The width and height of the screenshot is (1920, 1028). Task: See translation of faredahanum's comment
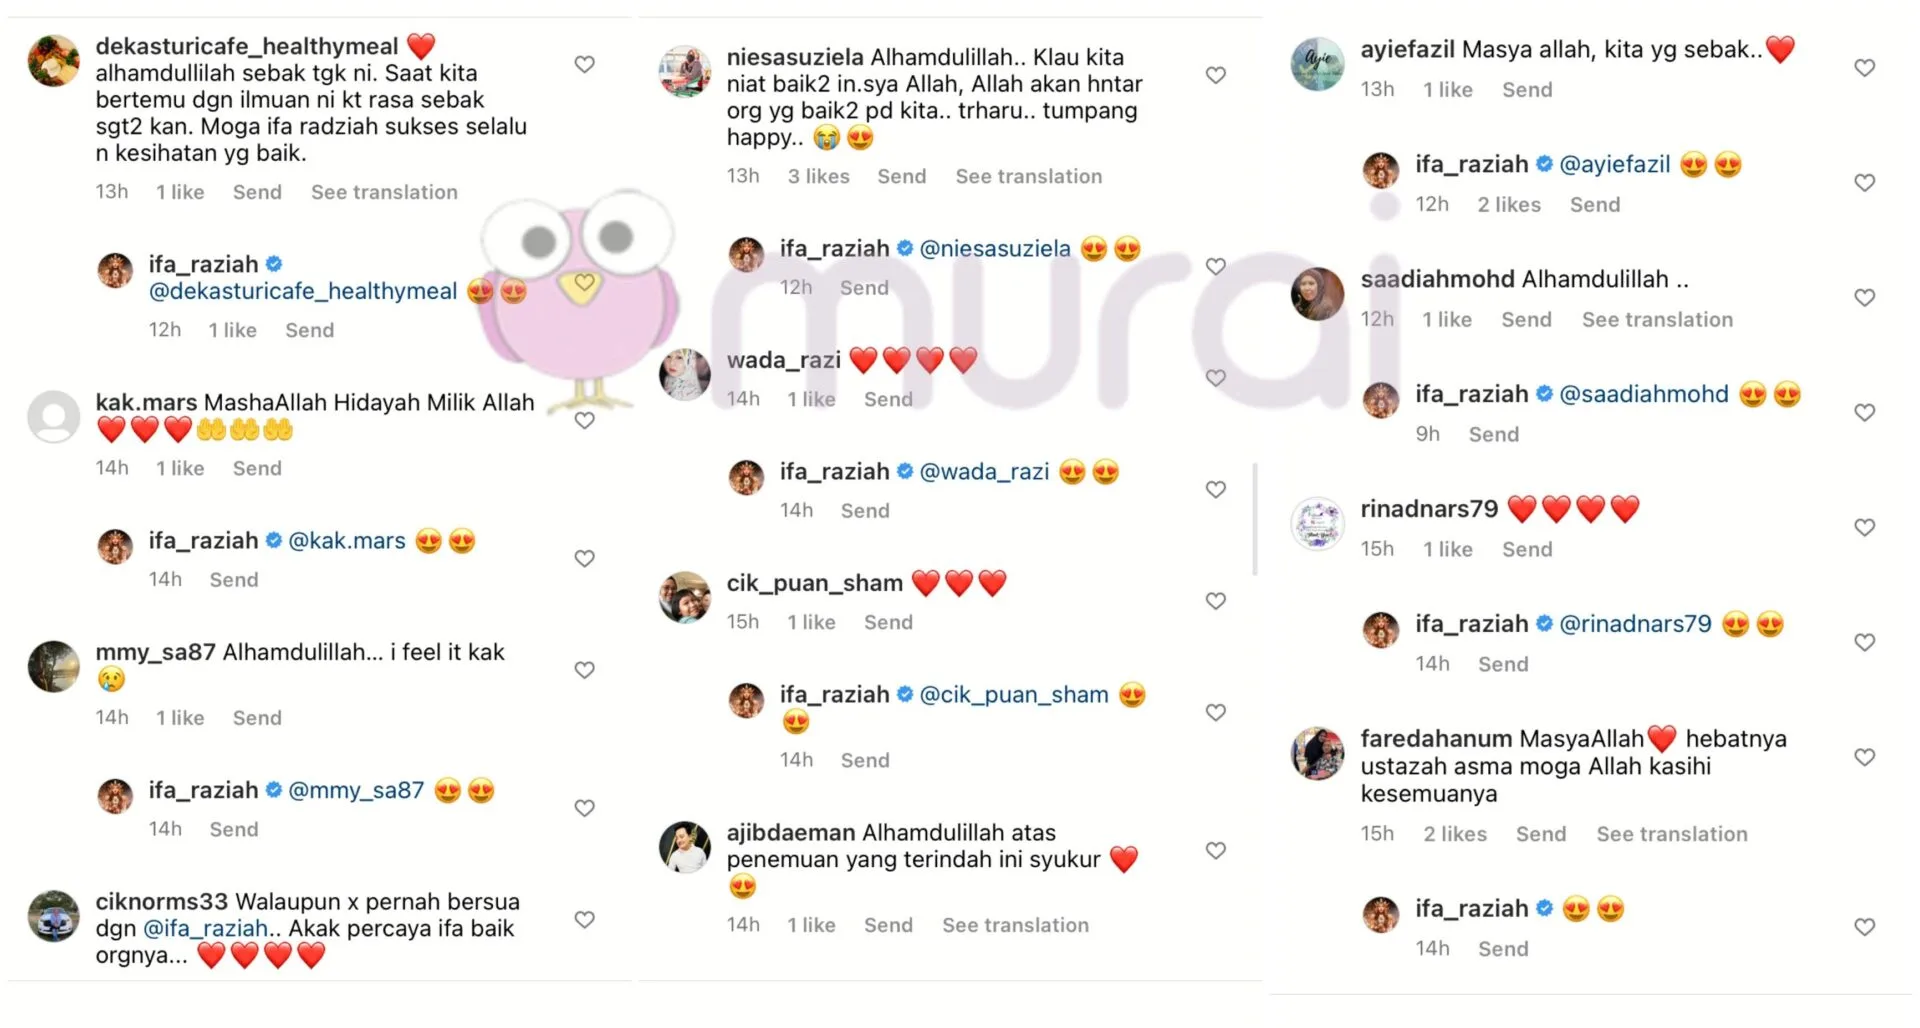point(1672,834)
